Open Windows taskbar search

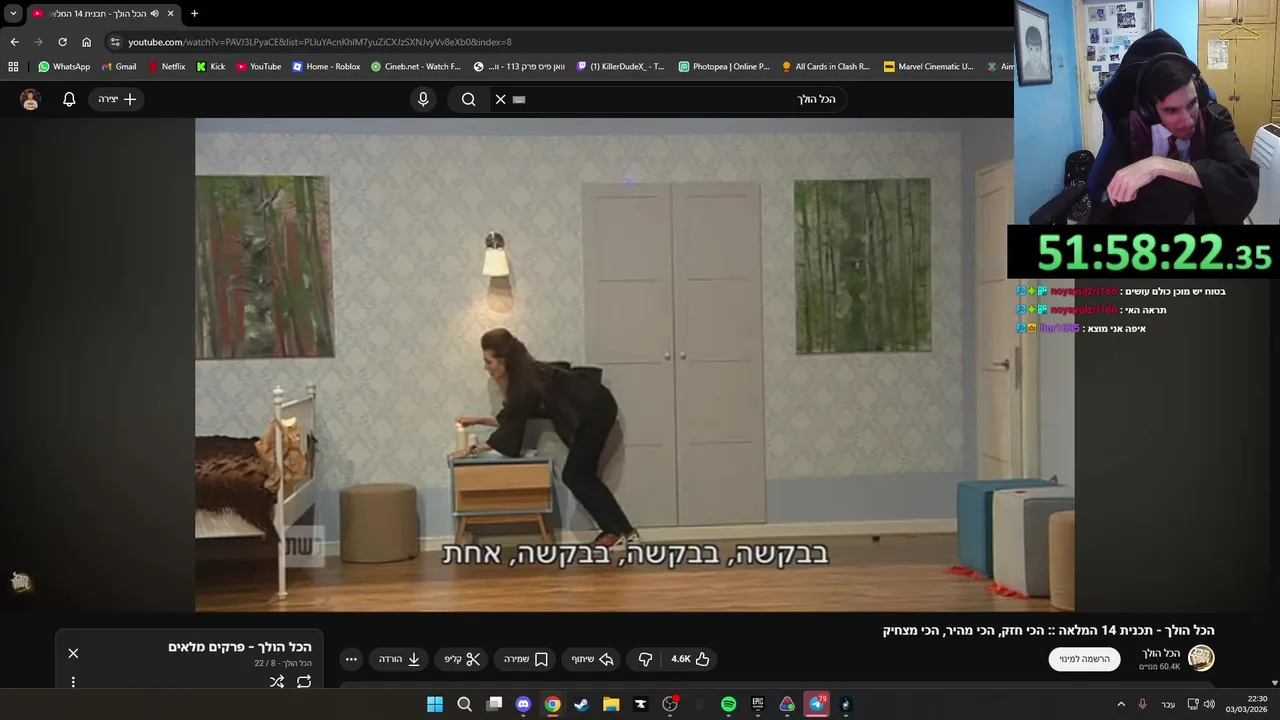coord(464,704)
